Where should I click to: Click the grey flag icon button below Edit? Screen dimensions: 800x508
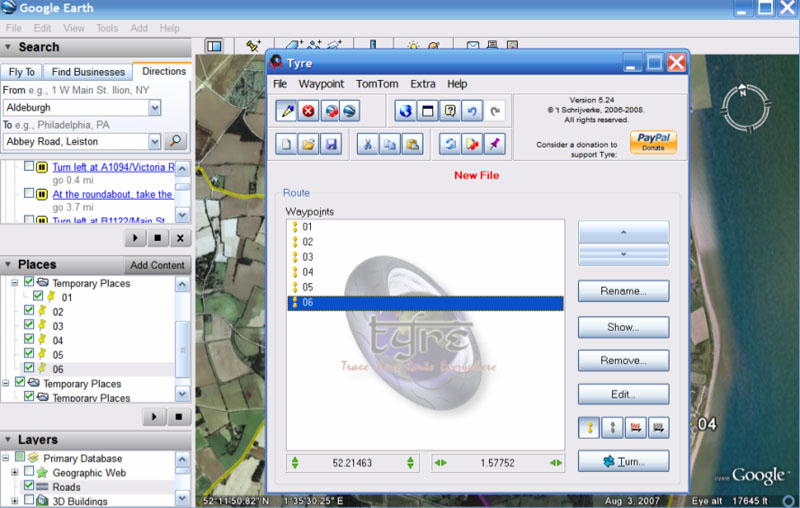click(x=659, y=427)
